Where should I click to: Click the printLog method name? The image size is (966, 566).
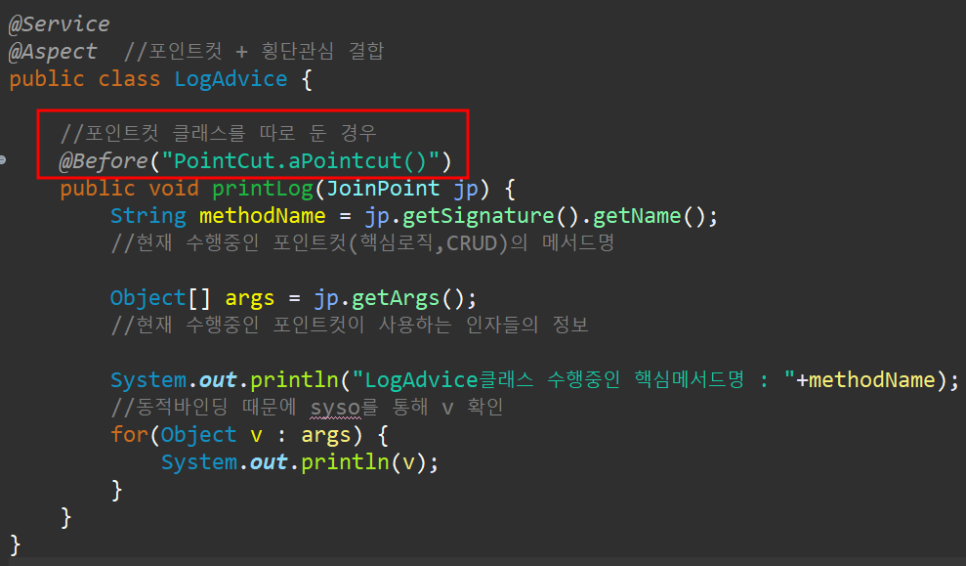[x=263, y=188]
